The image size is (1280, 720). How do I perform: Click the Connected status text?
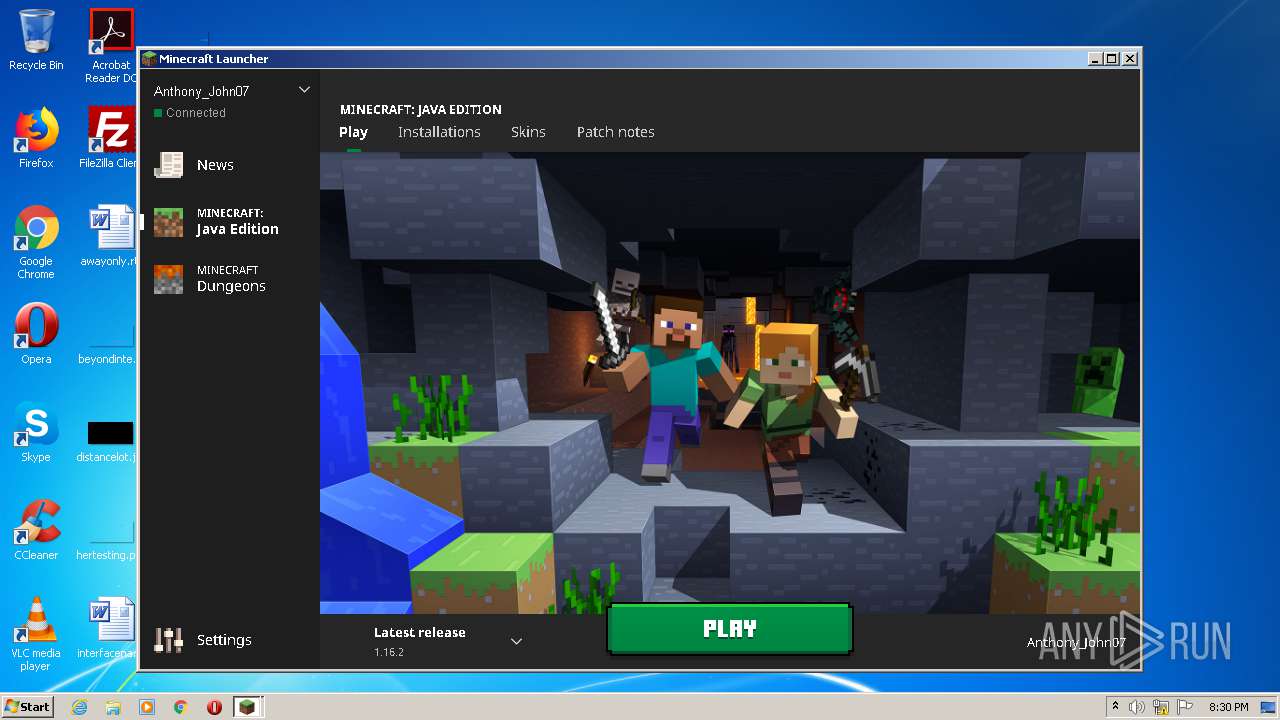[196, 113]
